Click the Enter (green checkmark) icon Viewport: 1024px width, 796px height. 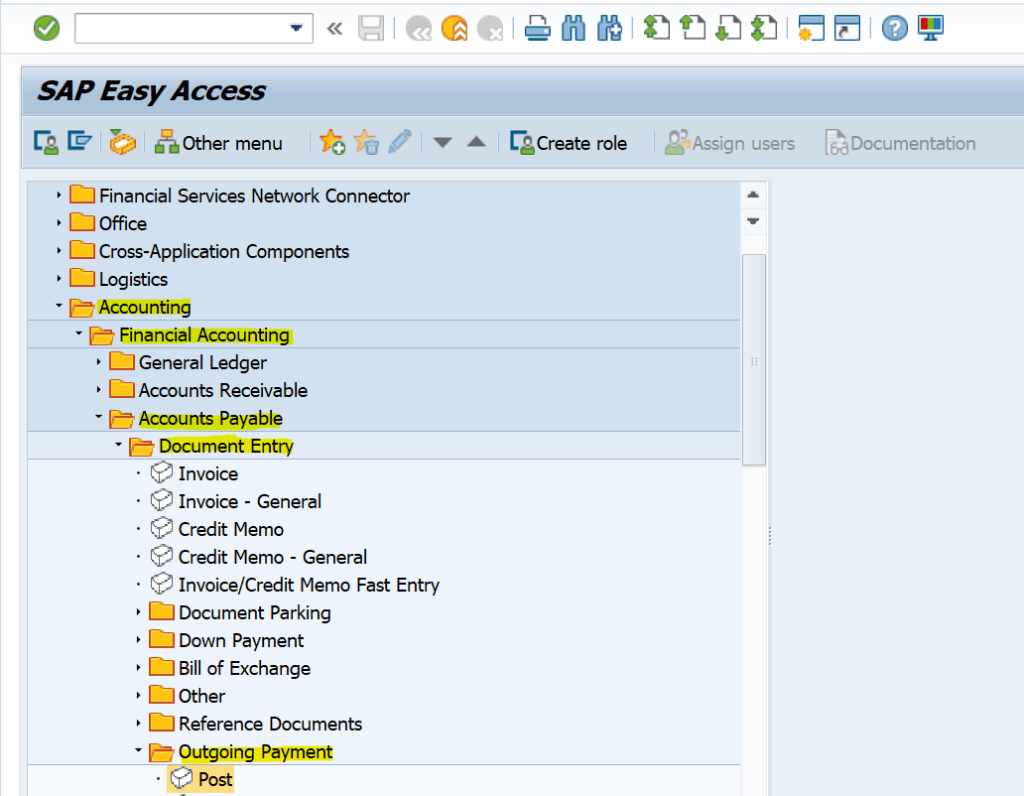(45, 28)
